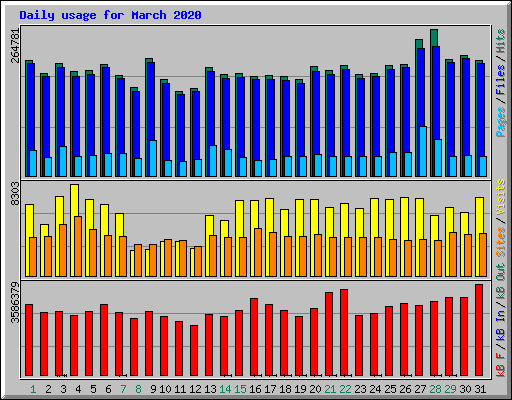Click day label 16 on x-axis
This screenshot has width=512, height=400.
tap(255, 389)
